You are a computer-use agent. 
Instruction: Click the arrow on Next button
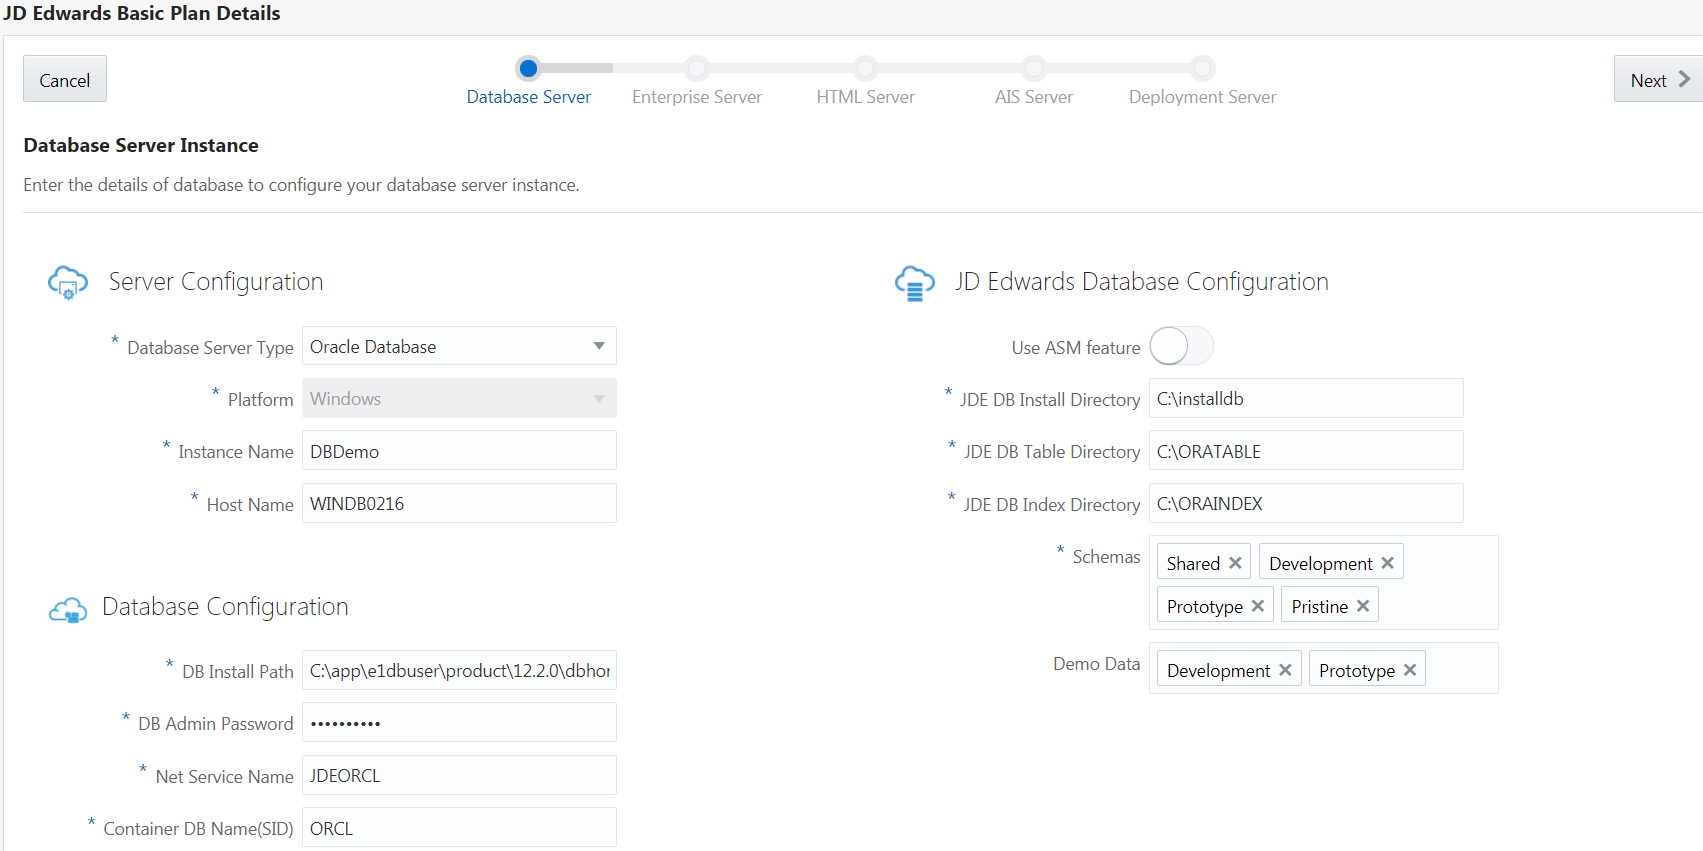(x=1684, y=79)
